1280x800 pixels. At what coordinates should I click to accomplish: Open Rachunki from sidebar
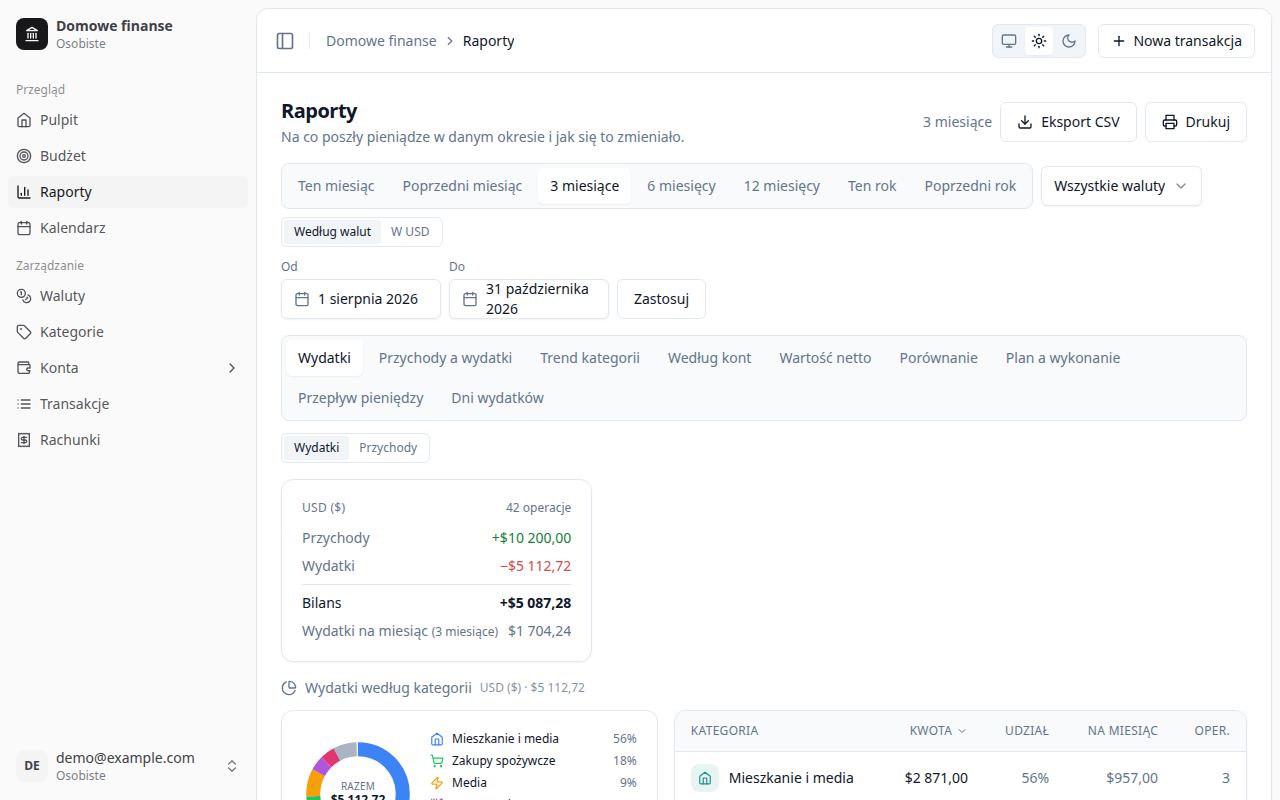128,440
